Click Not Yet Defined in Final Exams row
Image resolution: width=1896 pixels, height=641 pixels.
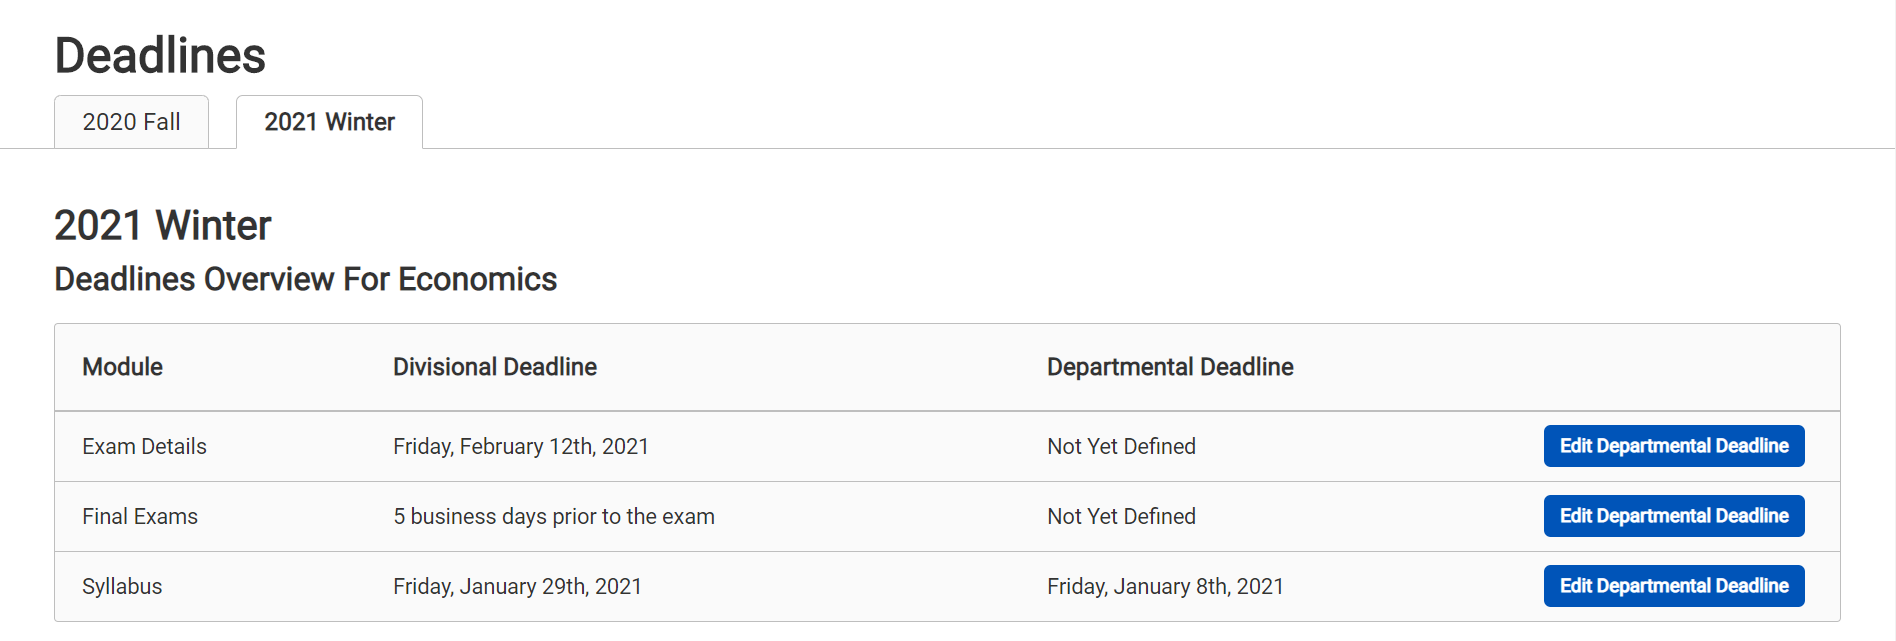tap(1121, 517)
